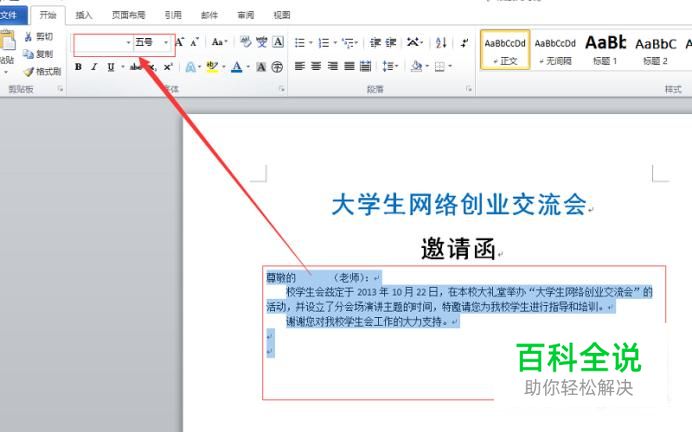The width and height of the screenshot is (692, 432).
Task: Toggle character shading (gray A)
Action: pyautogui.click(x=261, y=67)
